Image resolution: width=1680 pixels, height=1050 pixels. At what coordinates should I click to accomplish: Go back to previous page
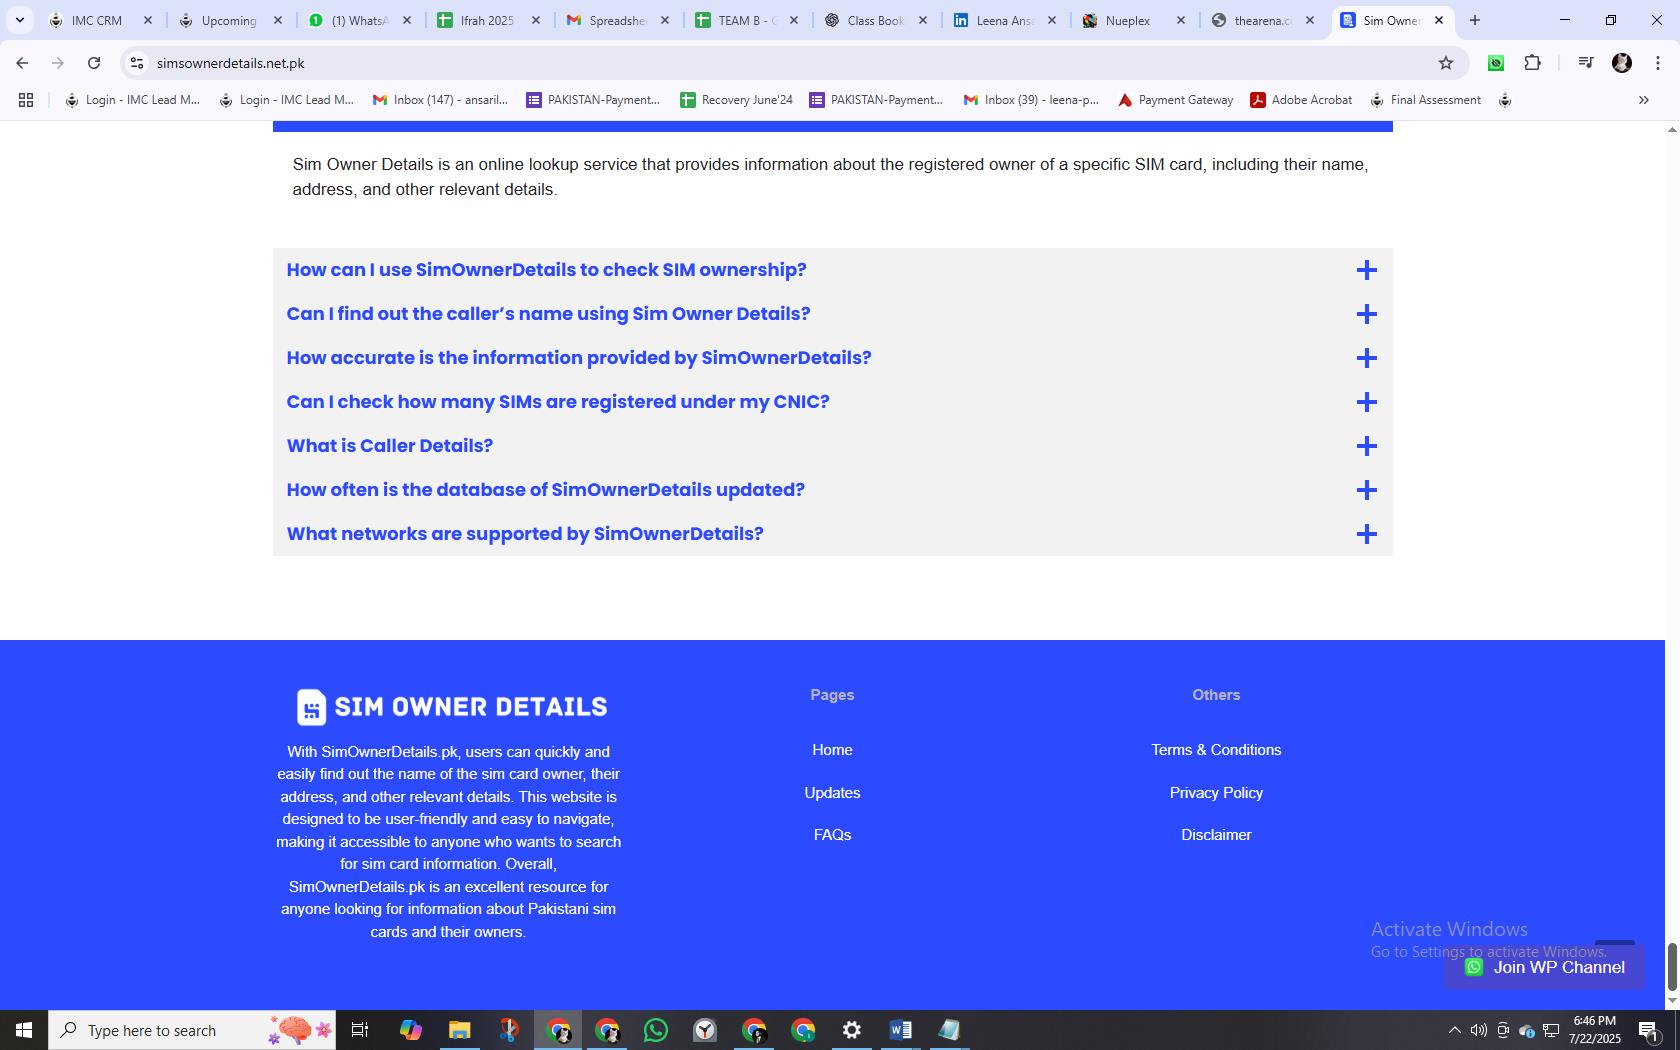(22, 63)
